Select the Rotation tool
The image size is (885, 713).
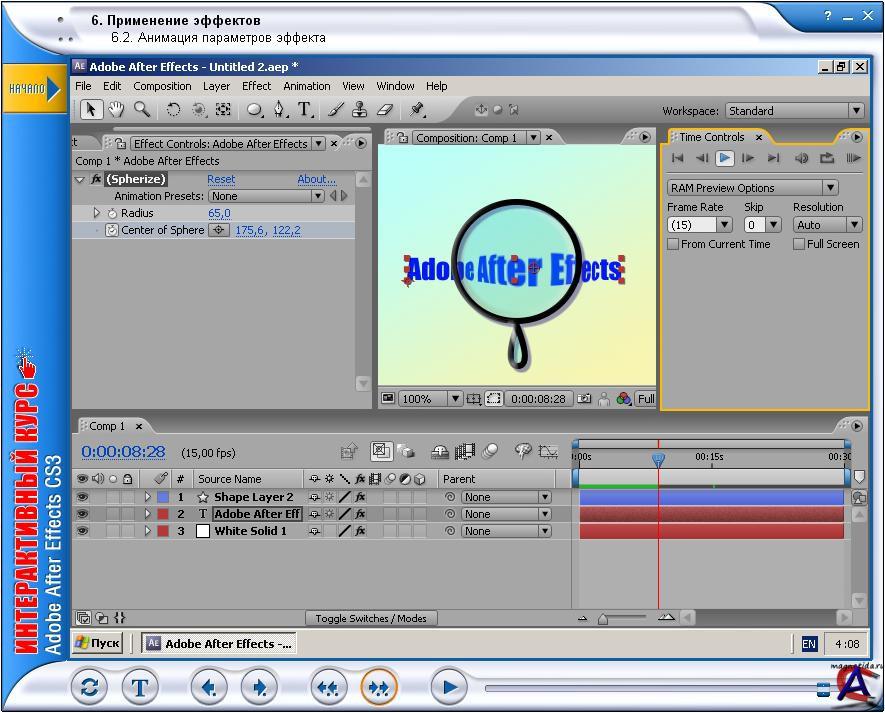[x=173, y=110]
